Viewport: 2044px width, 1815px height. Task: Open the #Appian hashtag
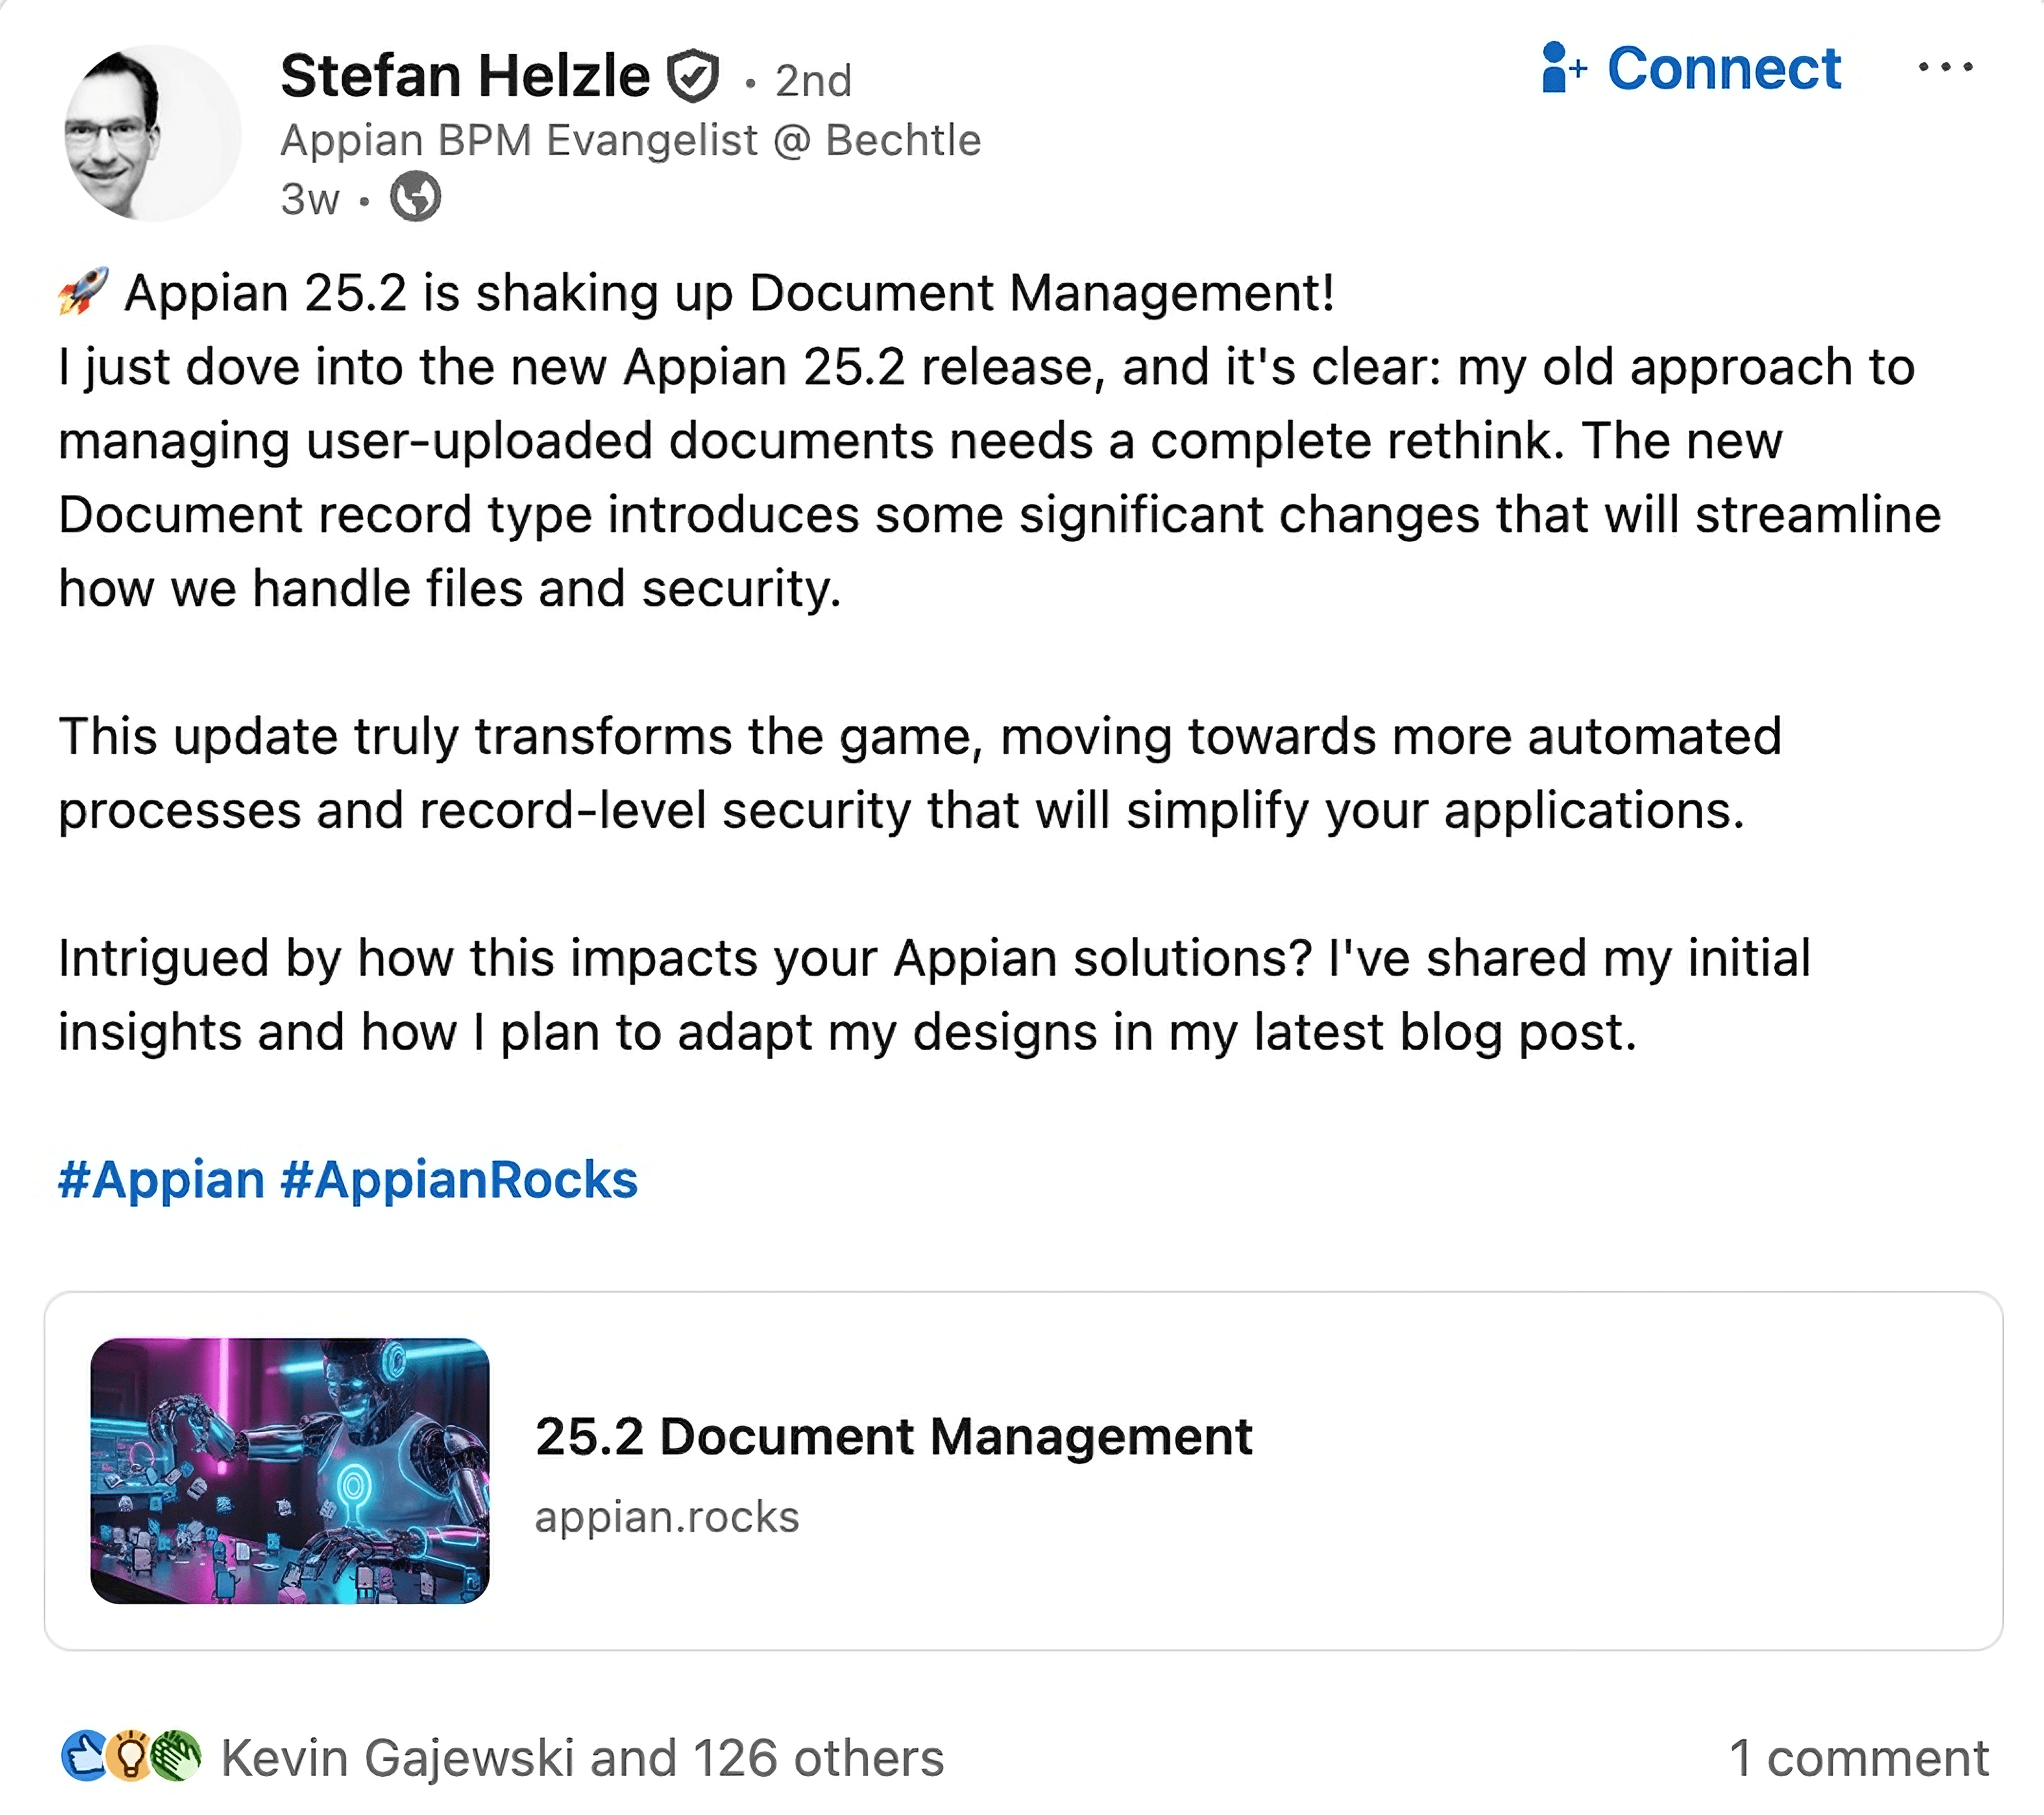pos(161,1179)
